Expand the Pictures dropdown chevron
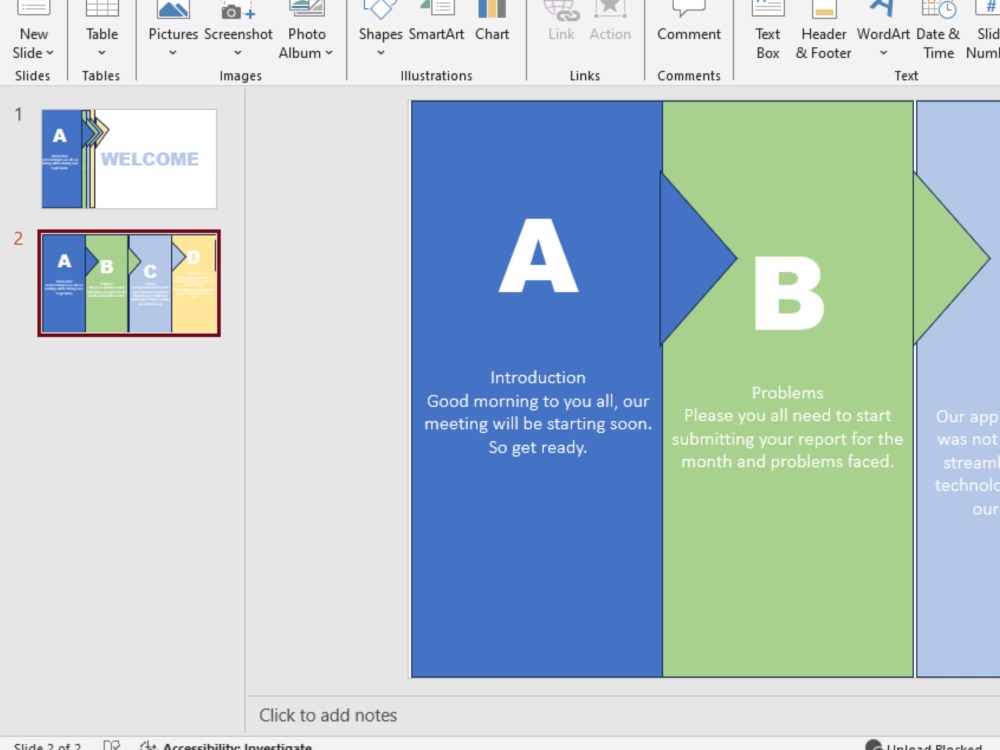Screen dimensions: 1000x750 pos(173,53)
